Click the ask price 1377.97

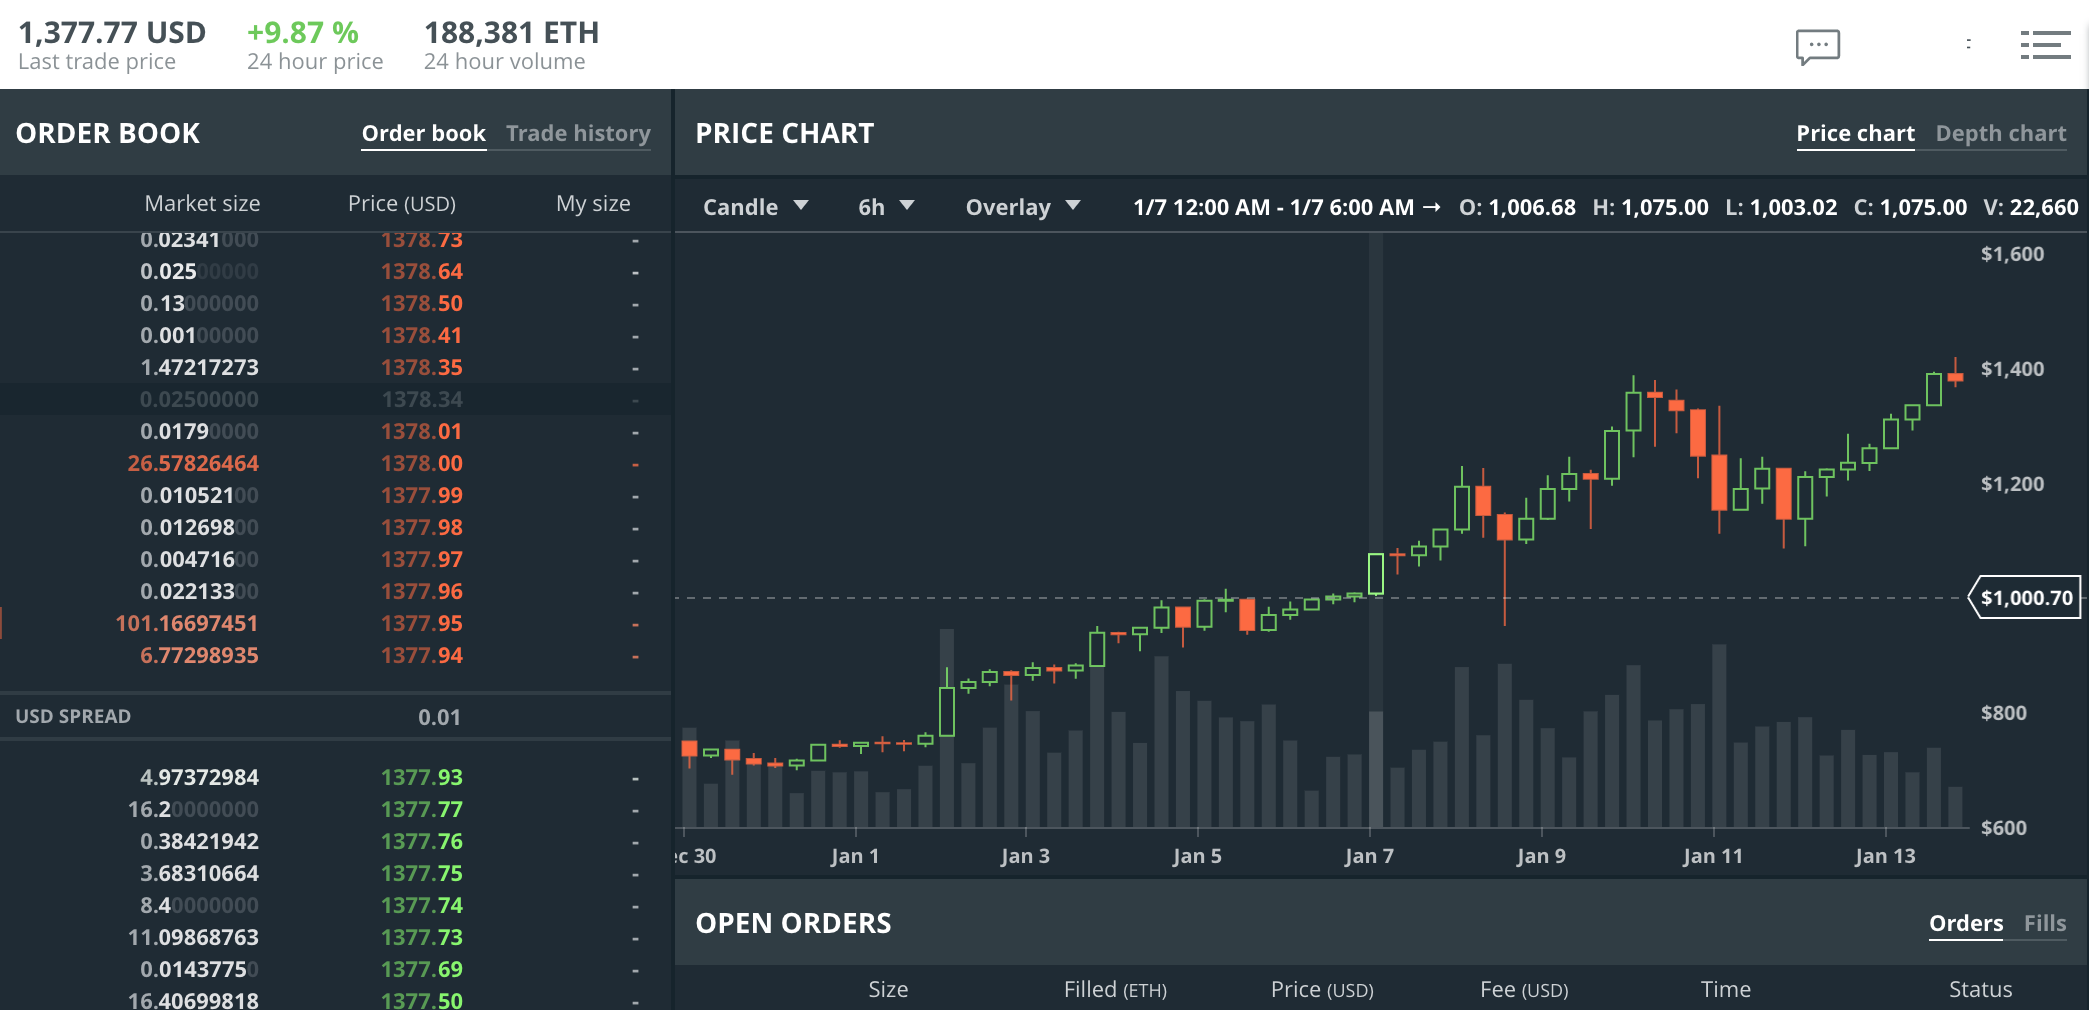tap(422, 559)
